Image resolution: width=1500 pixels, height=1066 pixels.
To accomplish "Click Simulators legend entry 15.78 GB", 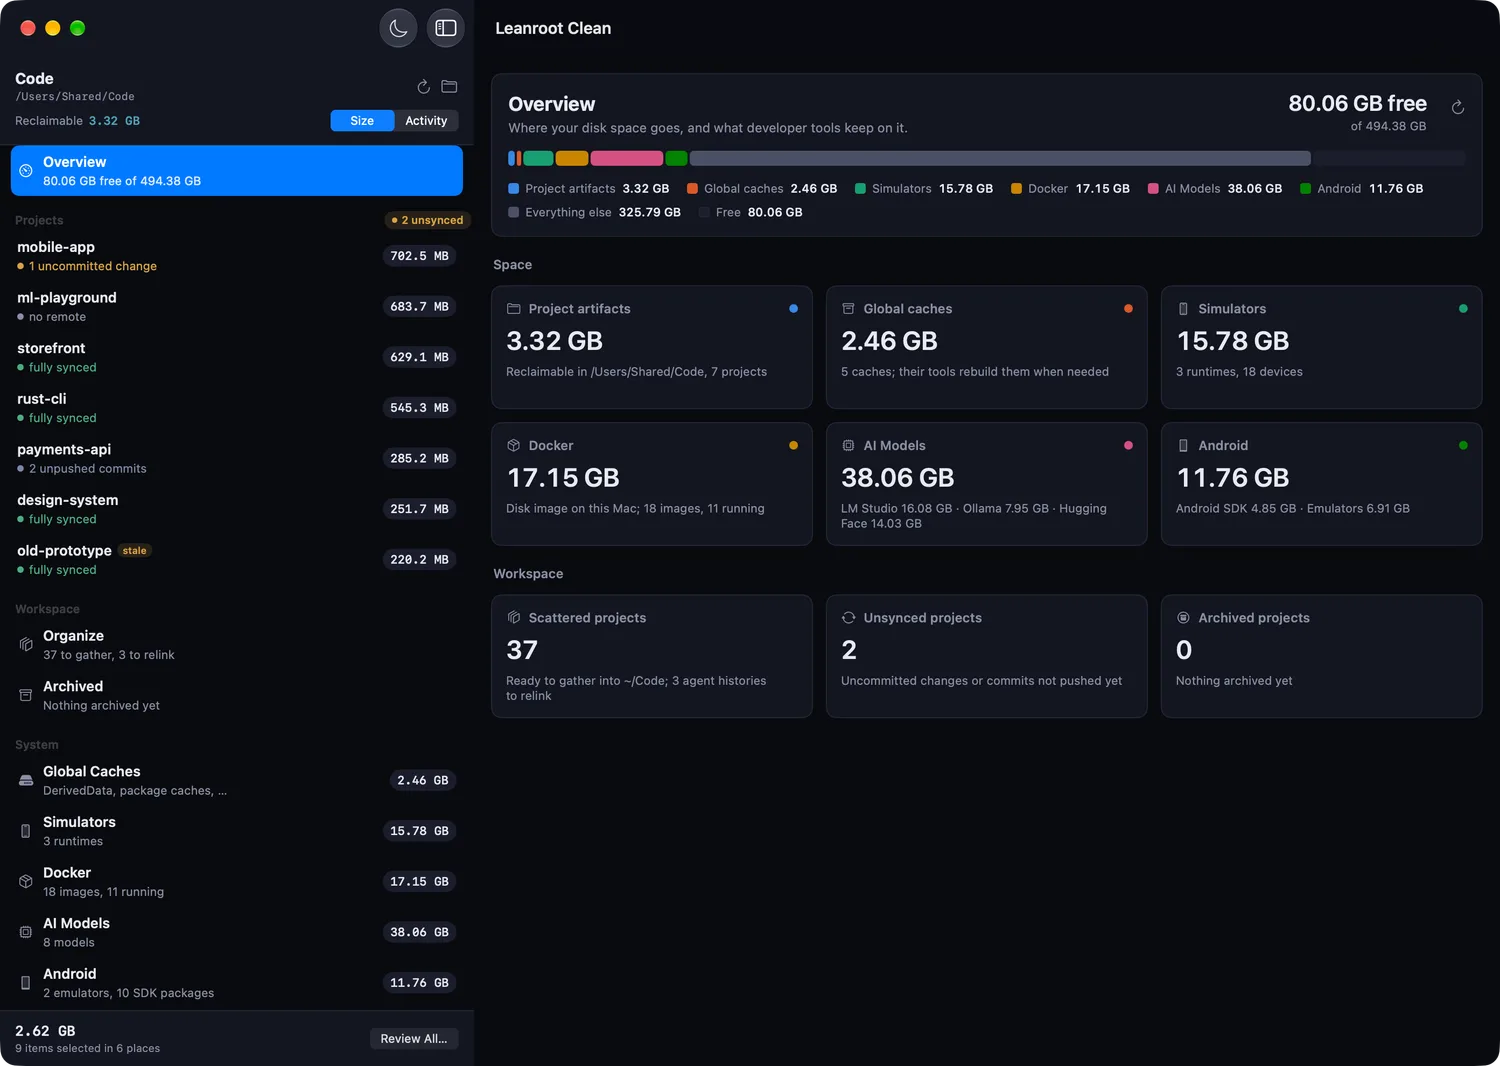I will pos(924,188).
